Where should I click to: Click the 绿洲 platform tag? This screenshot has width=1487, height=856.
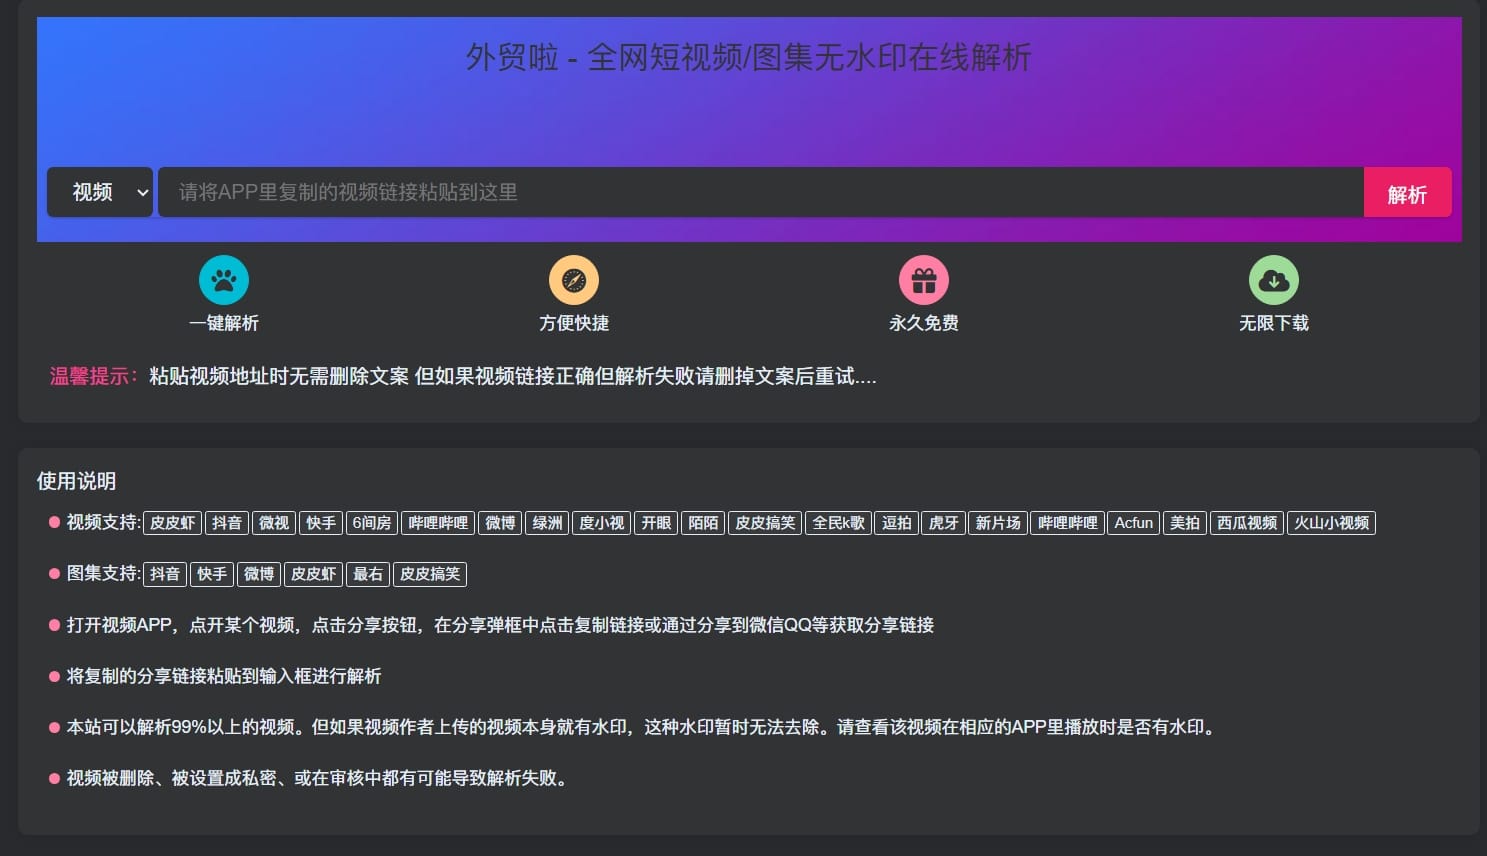tap(547, 523)
